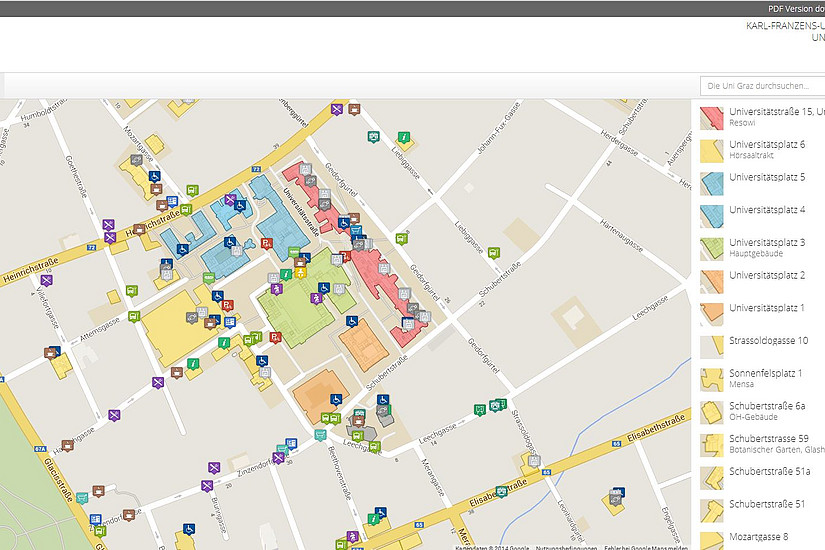Select the blue shopping cart map marker

(356, 231)
